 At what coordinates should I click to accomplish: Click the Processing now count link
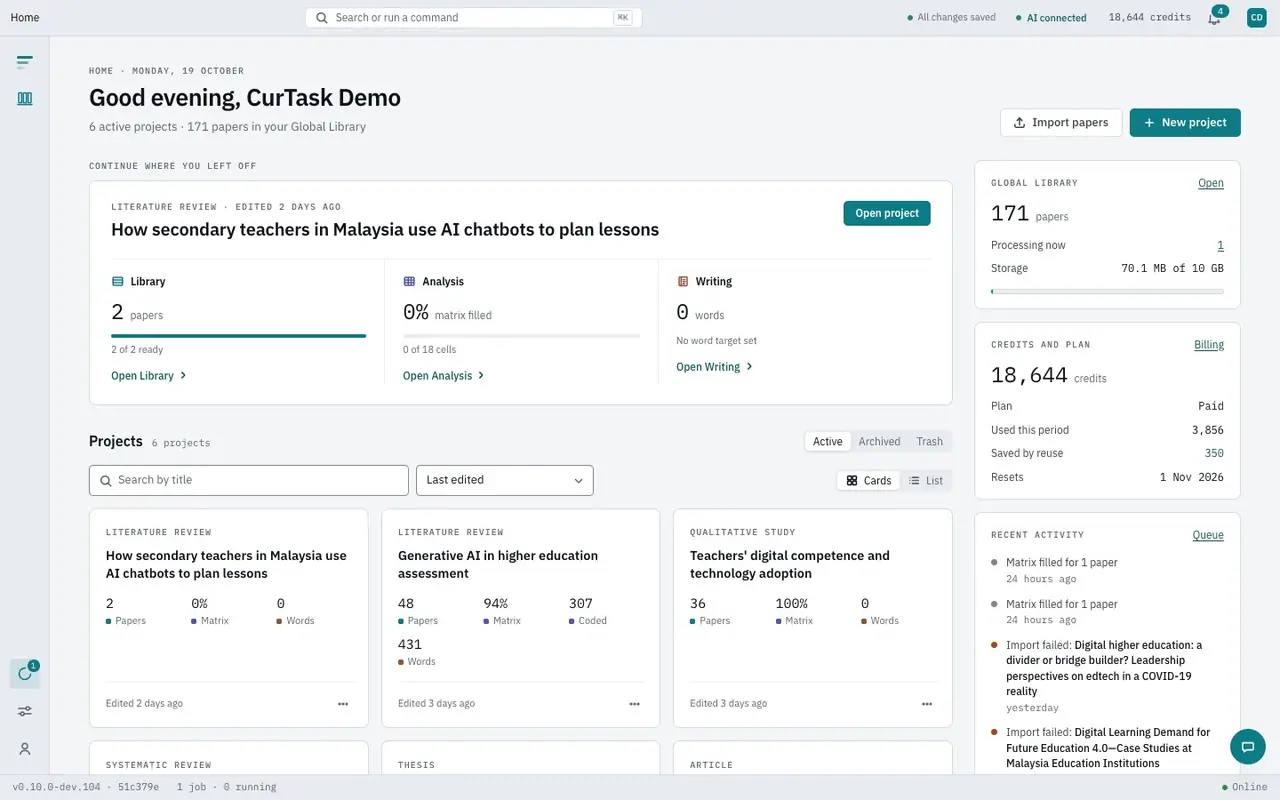point(1220,246)
